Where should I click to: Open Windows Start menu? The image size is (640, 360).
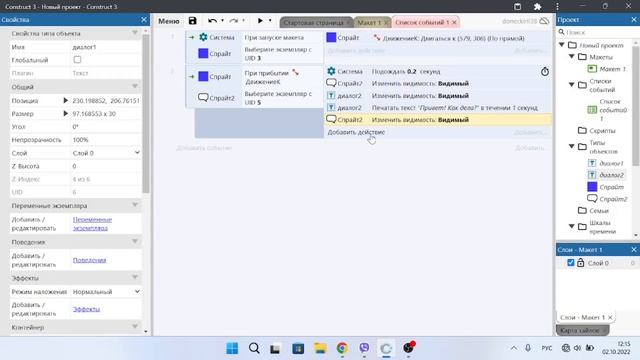(232, 348)
